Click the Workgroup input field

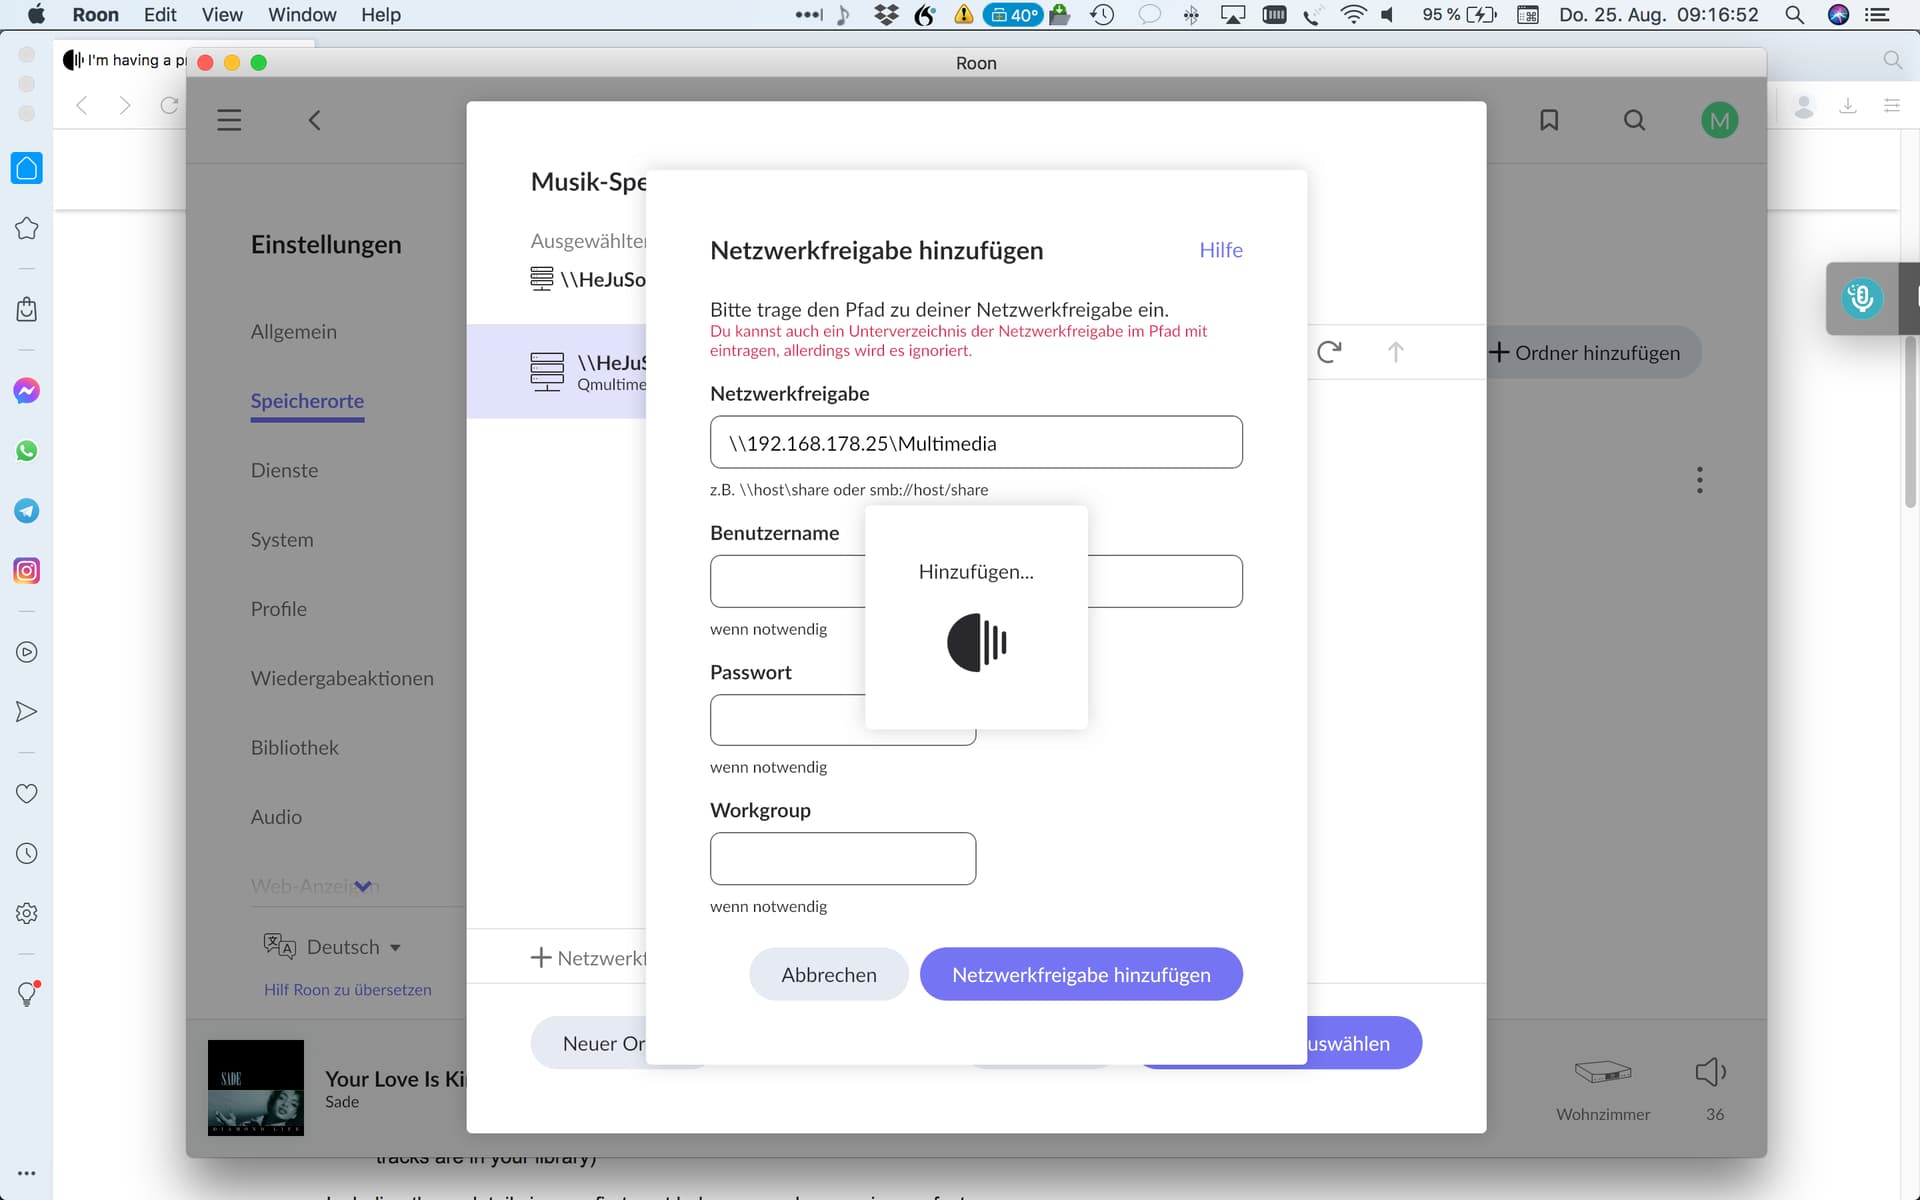click(x=843, y=858)
